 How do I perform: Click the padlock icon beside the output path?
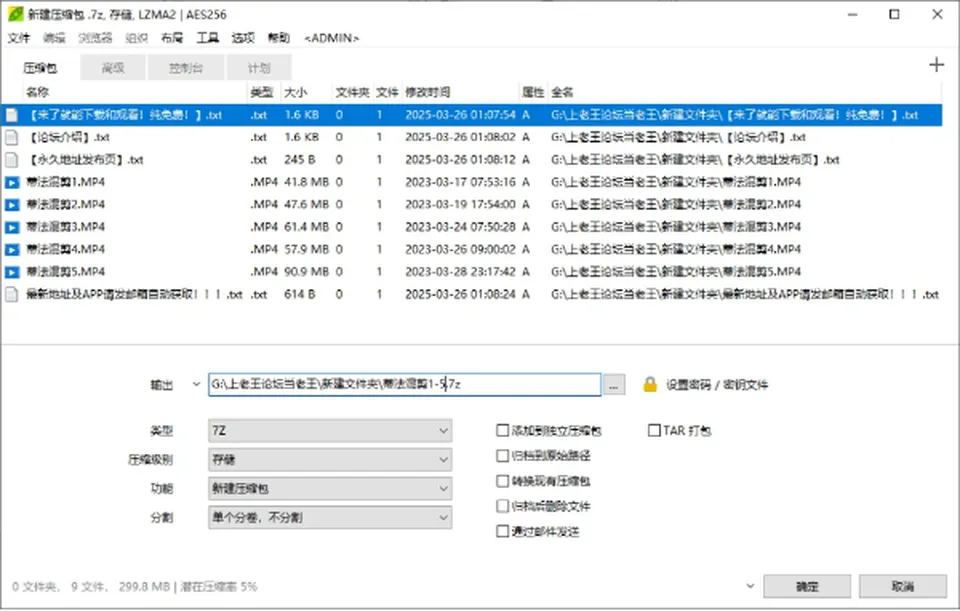tap(650, 384)
